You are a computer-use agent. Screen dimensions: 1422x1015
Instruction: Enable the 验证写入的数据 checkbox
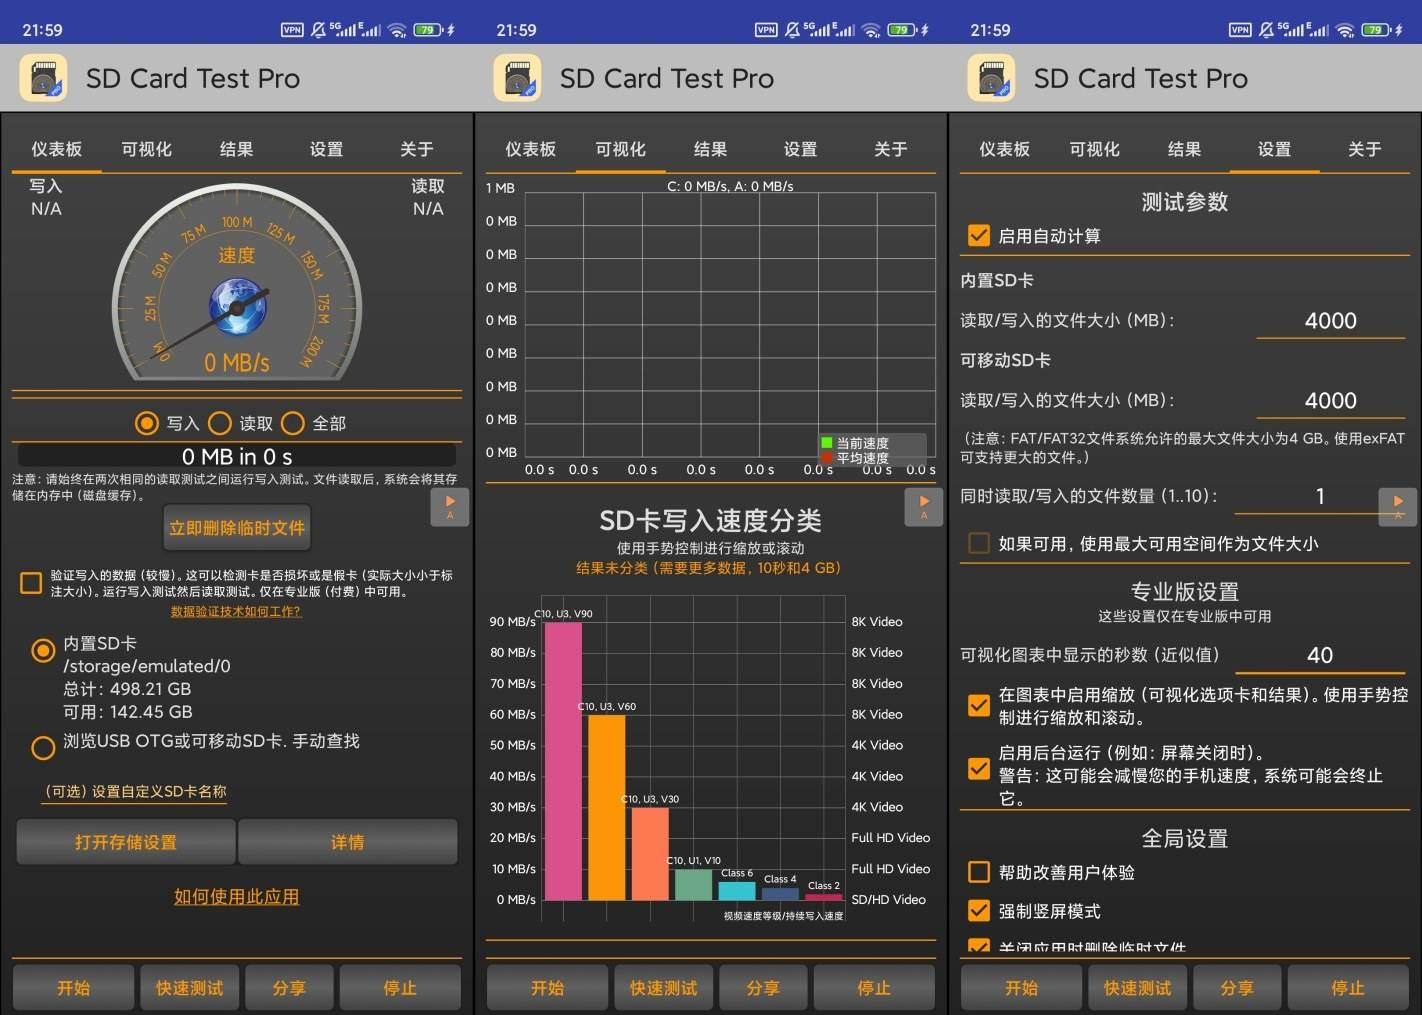31,583
